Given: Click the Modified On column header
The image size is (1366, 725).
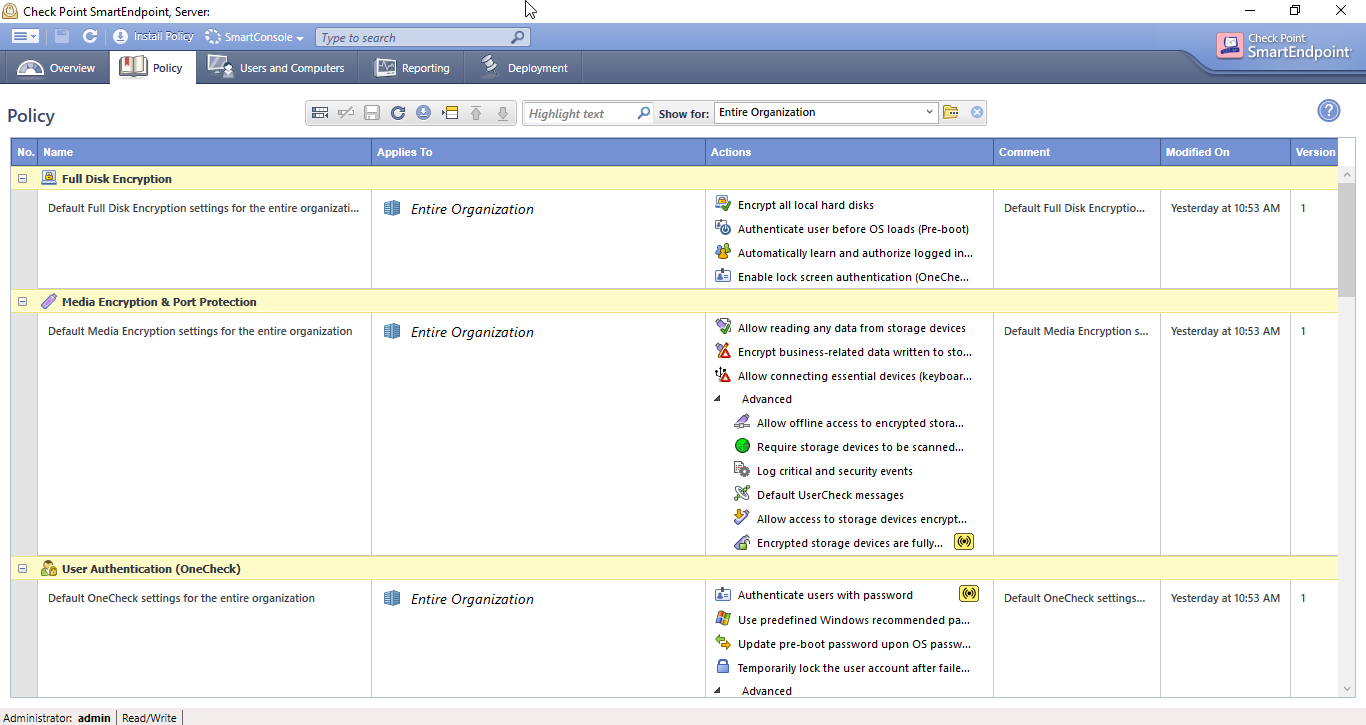Looking at the screenshot, I should (x=1225, y=152).
